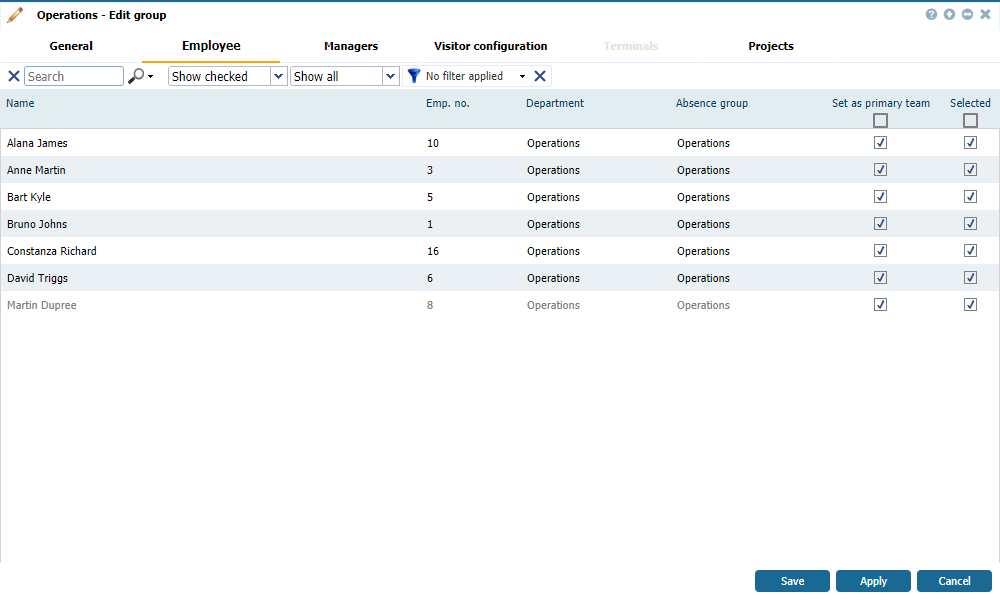Toggle Set as primary team header checkbox
Screen dimensions: 1000x600
click(880, 121)
